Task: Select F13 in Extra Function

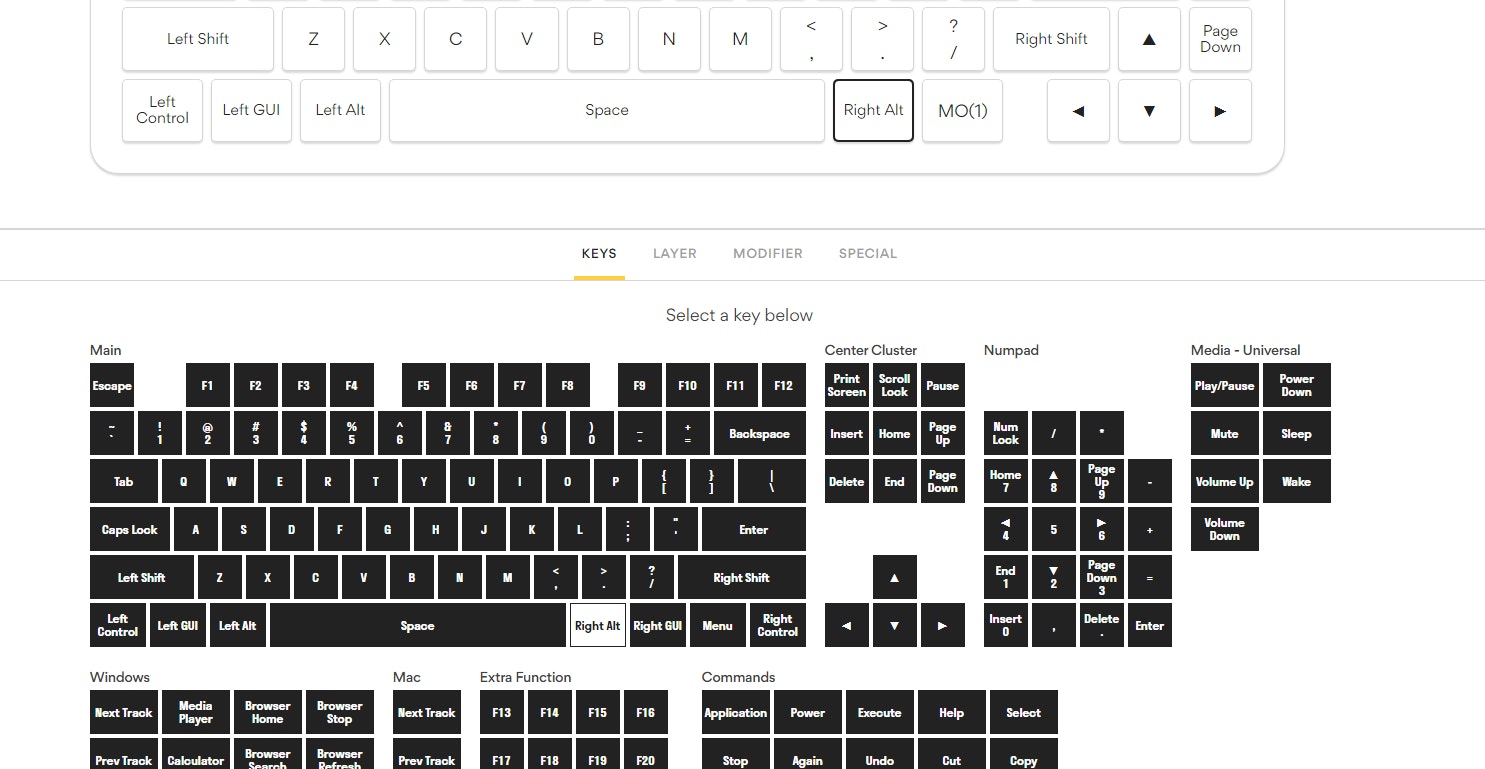Action: (502, 713)
